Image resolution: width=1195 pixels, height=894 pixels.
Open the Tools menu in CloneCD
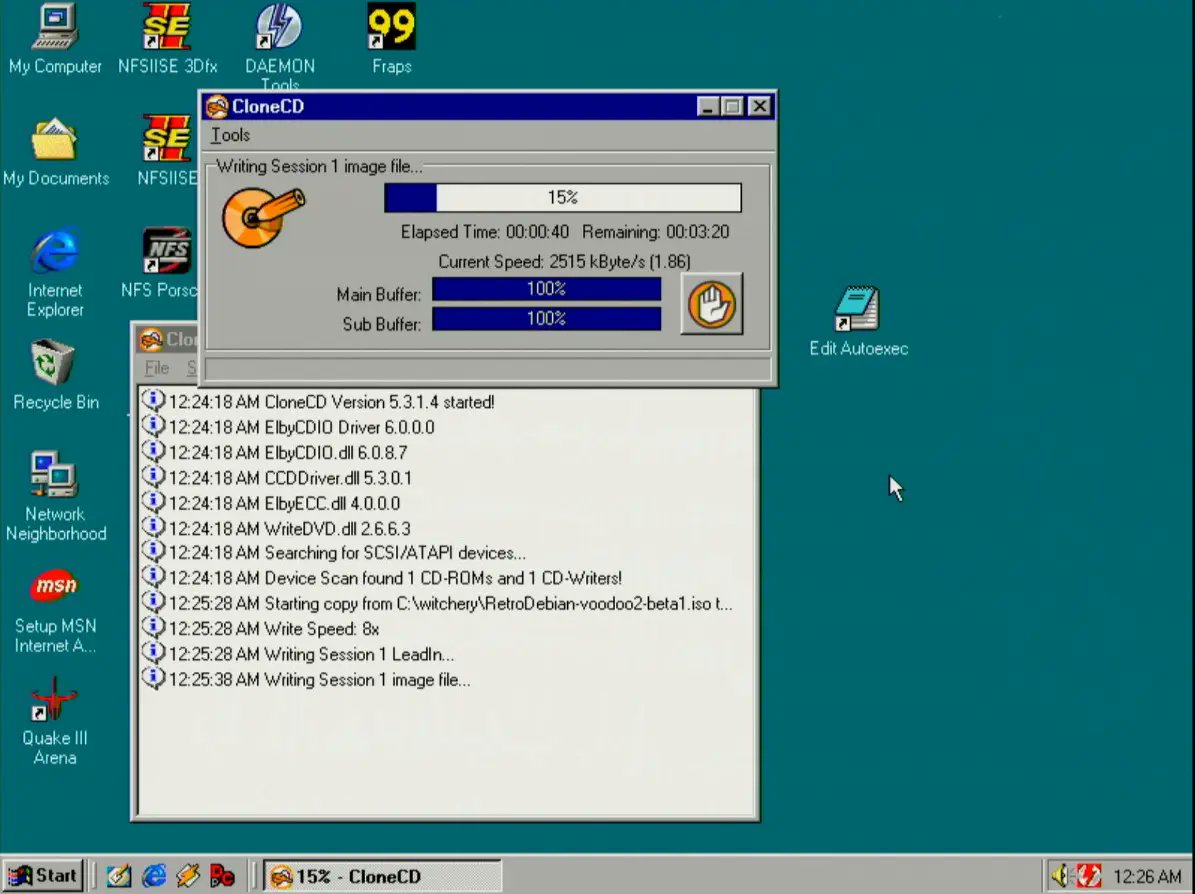[x=230, y=135]
